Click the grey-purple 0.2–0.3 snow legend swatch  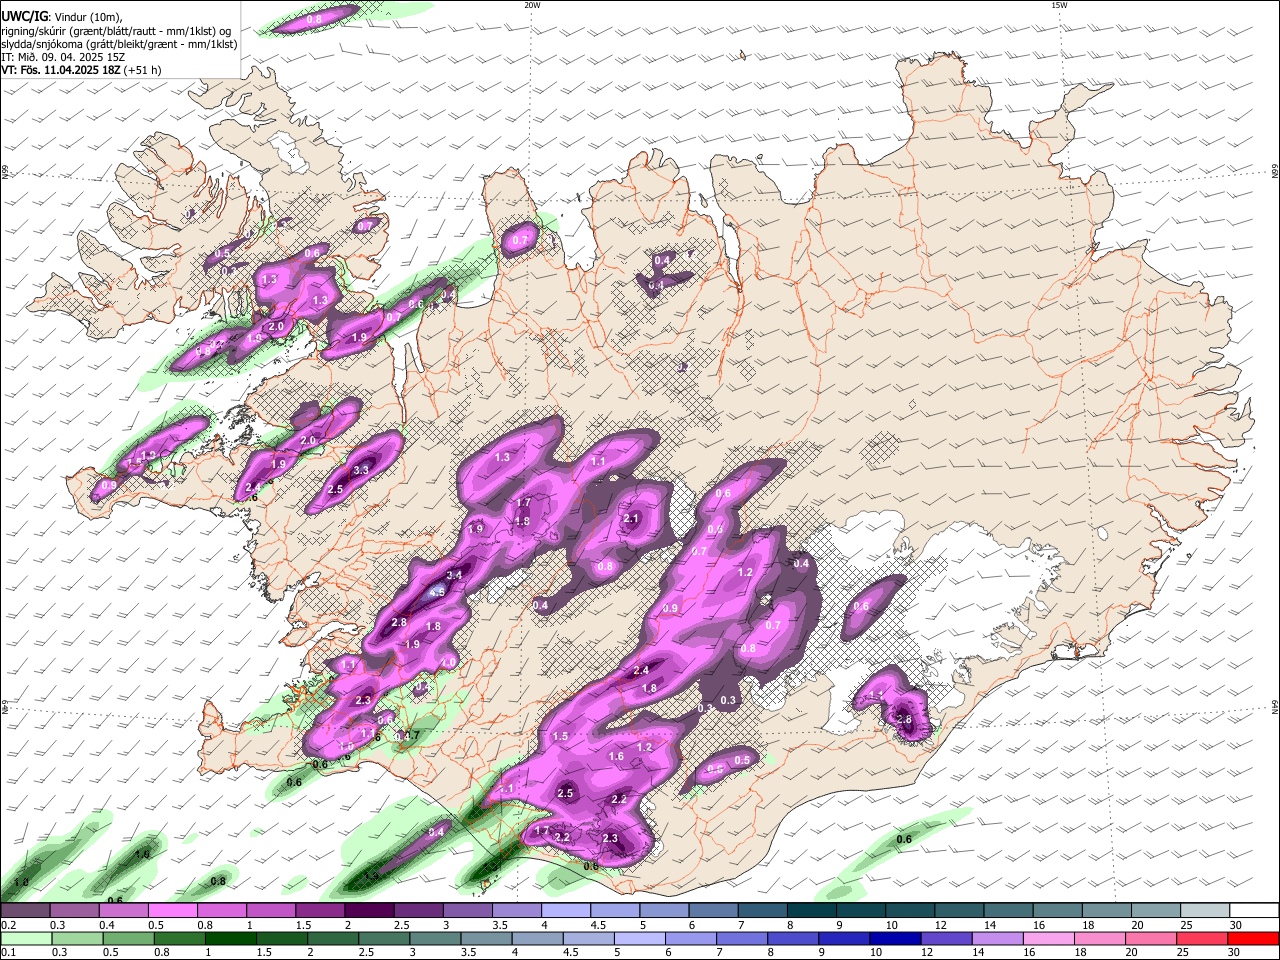click(26, 911)
